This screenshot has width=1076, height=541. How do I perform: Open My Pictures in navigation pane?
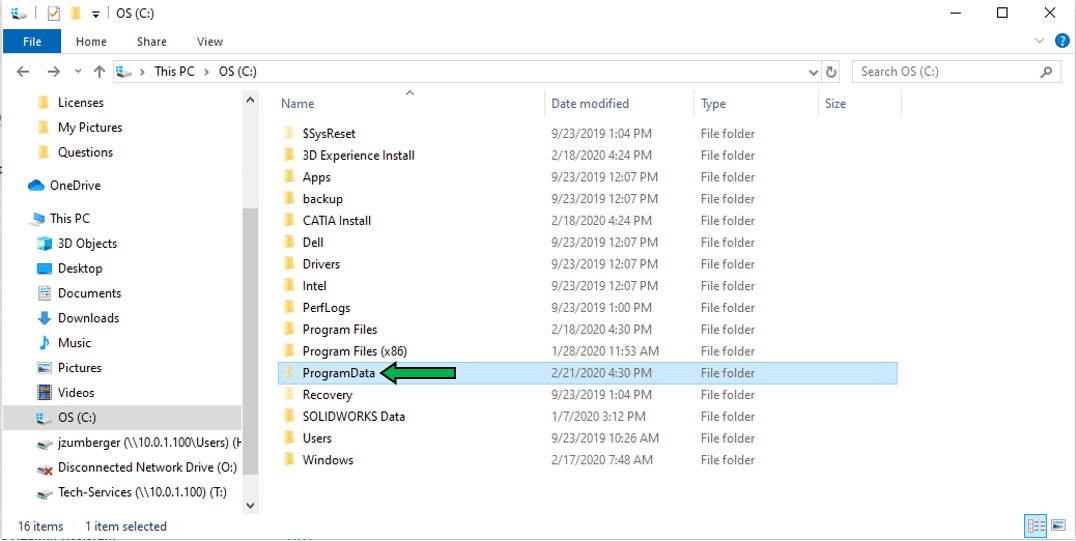[x=90, y=128]
